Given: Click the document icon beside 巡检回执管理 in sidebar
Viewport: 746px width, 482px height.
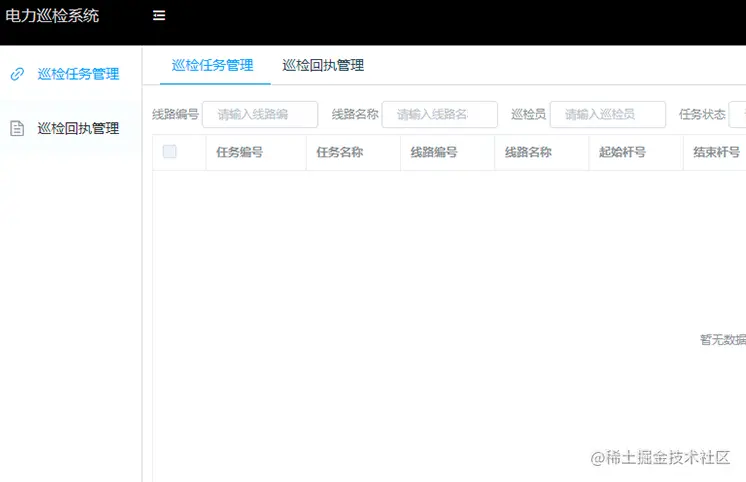Looking at the screenshot, I should tap(17, 128).
